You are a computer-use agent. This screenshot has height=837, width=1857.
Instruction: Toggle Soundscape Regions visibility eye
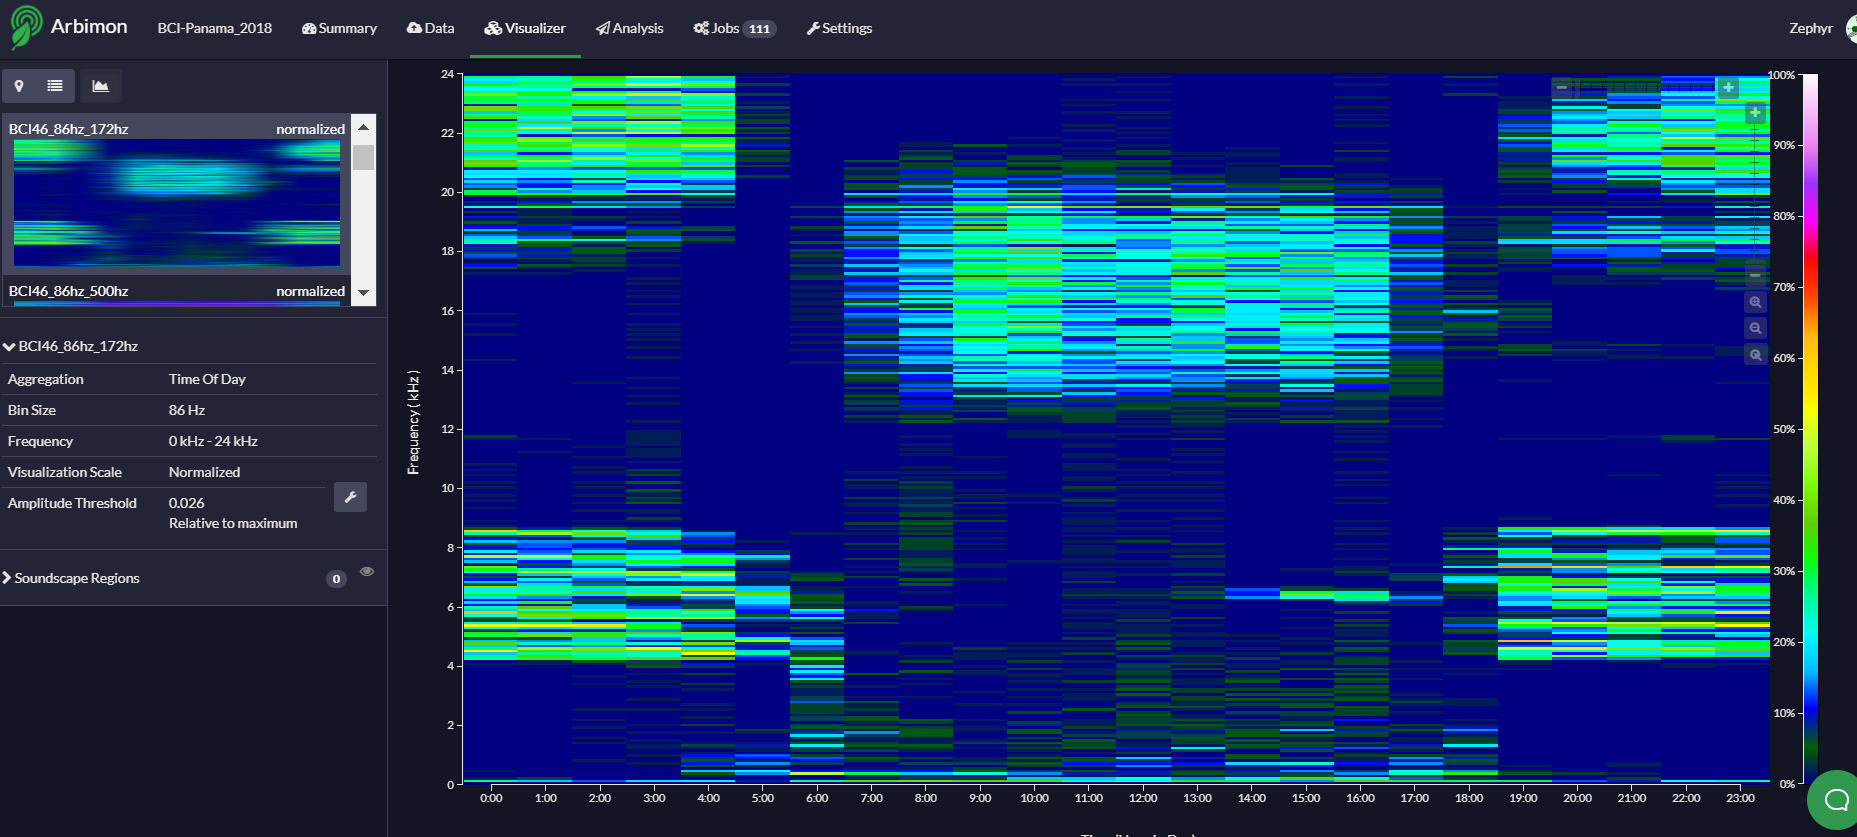[367, 572]
